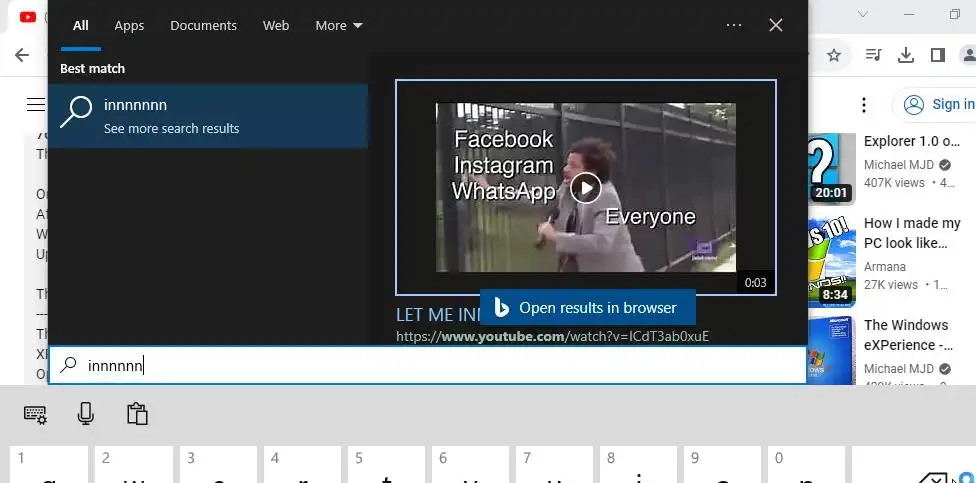Viewport: 976px width, 483px height.
Task: Open the Web search tab
Action: click(276, 26)
